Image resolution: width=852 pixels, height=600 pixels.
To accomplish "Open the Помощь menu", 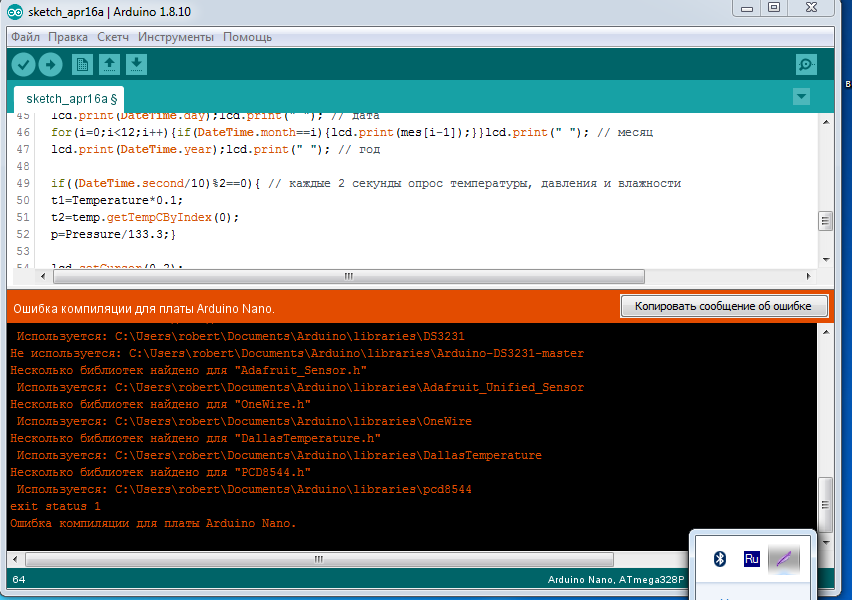I will coord(247,37).
